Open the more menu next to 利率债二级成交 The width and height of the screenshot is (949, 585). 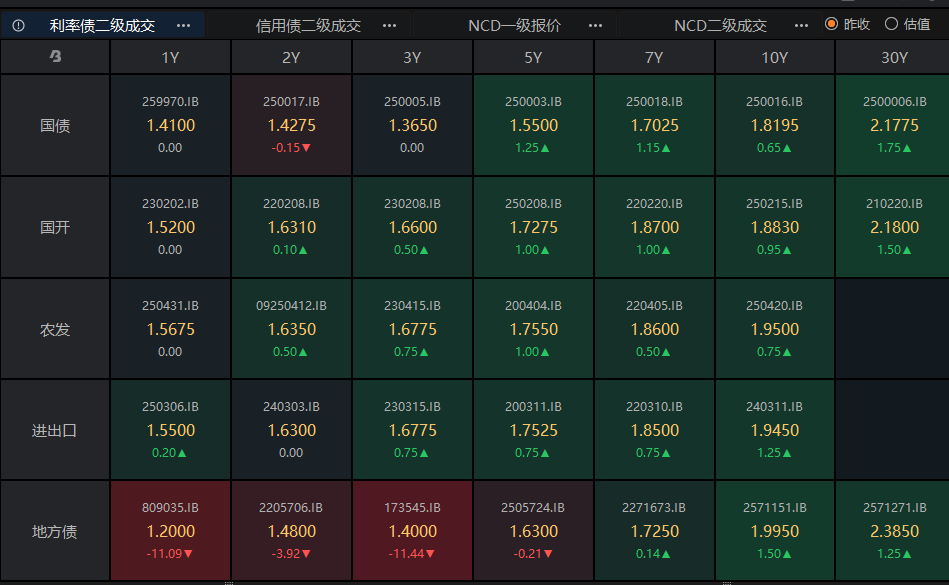(183, 25)
